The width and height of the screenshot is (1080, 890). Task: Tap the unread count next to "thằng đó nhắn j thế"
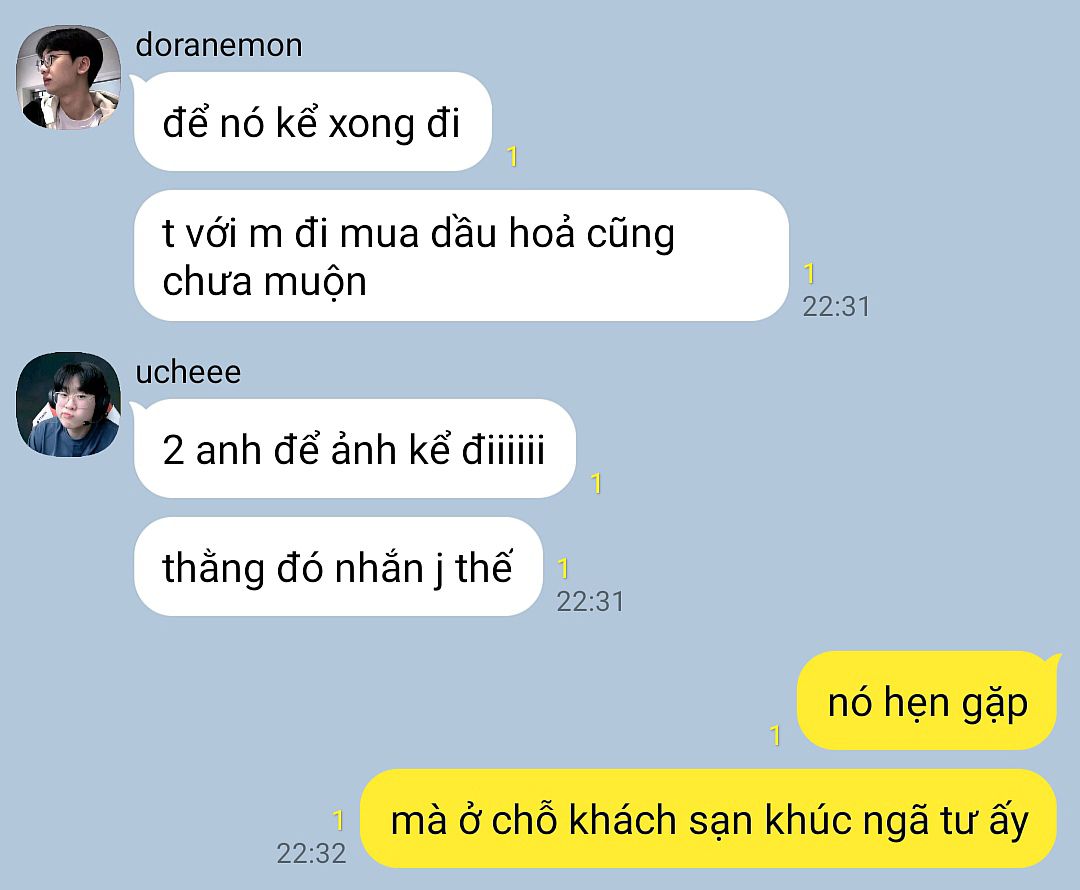click(x=563, y=568)
